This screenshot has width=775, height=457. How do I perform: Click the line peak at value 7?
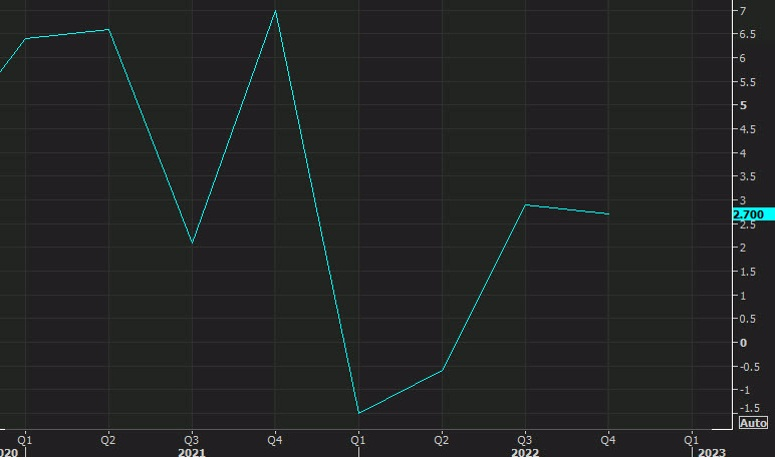(275, 11)
